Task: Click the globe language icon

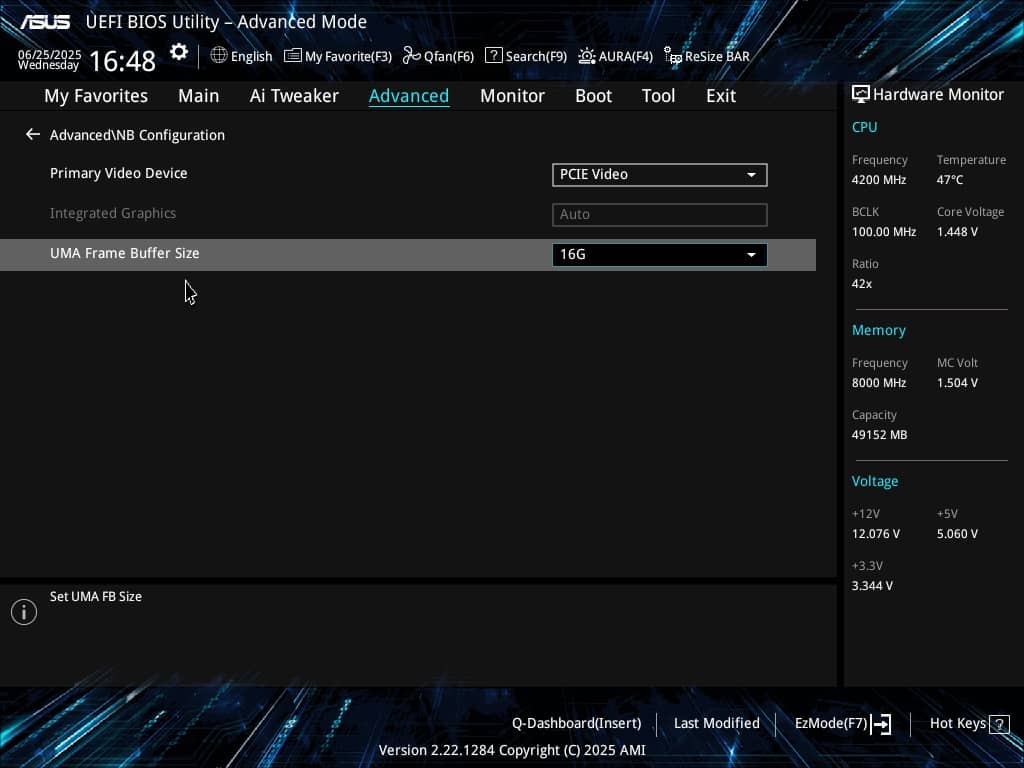Action: (219, 56)
